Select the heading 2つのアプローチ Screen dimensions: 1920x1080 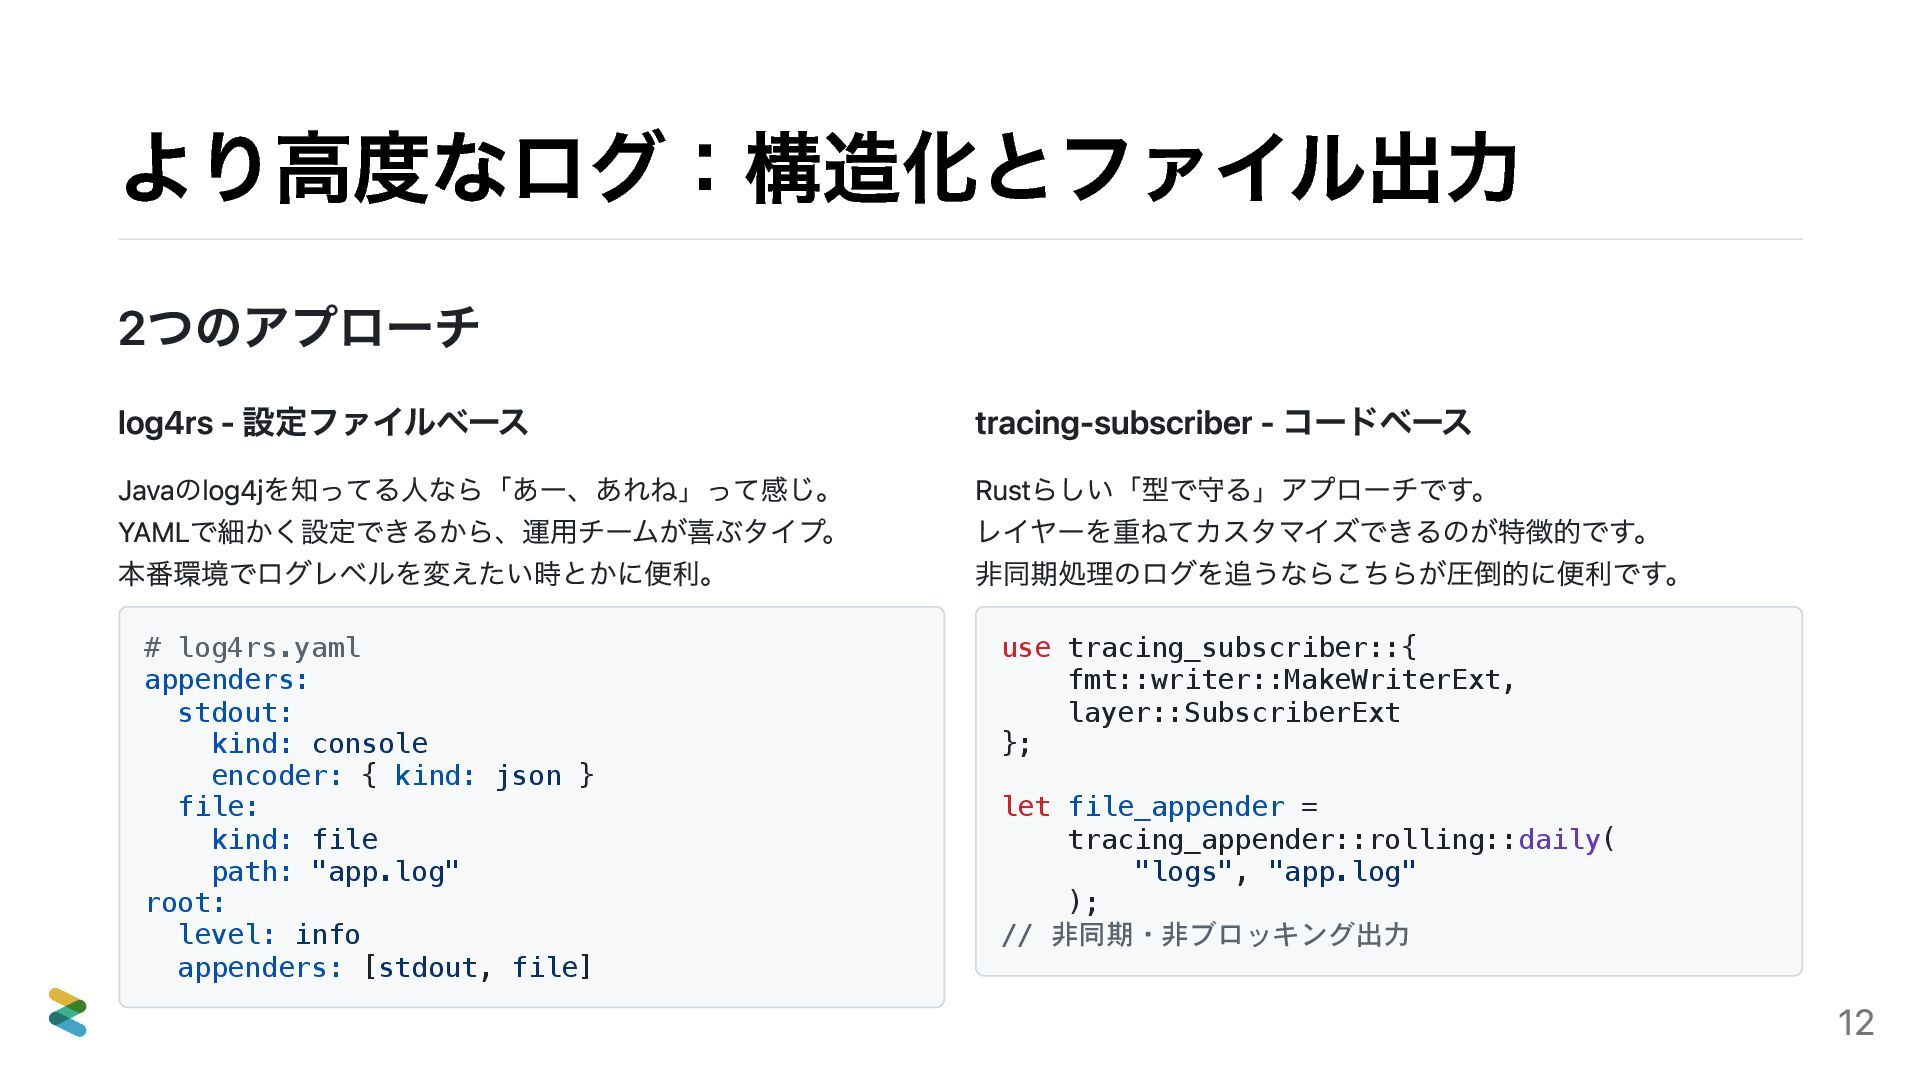tap(299, 327)
